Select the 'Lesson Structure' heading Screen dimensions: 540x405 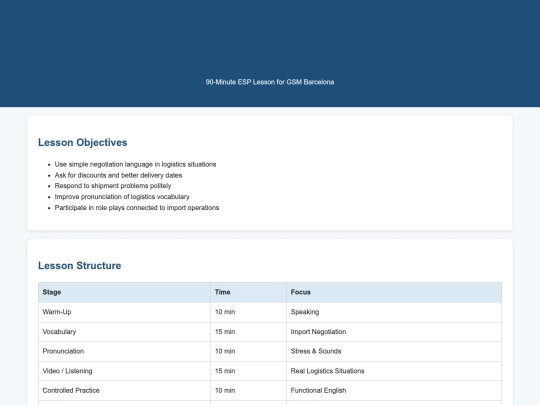80,266
